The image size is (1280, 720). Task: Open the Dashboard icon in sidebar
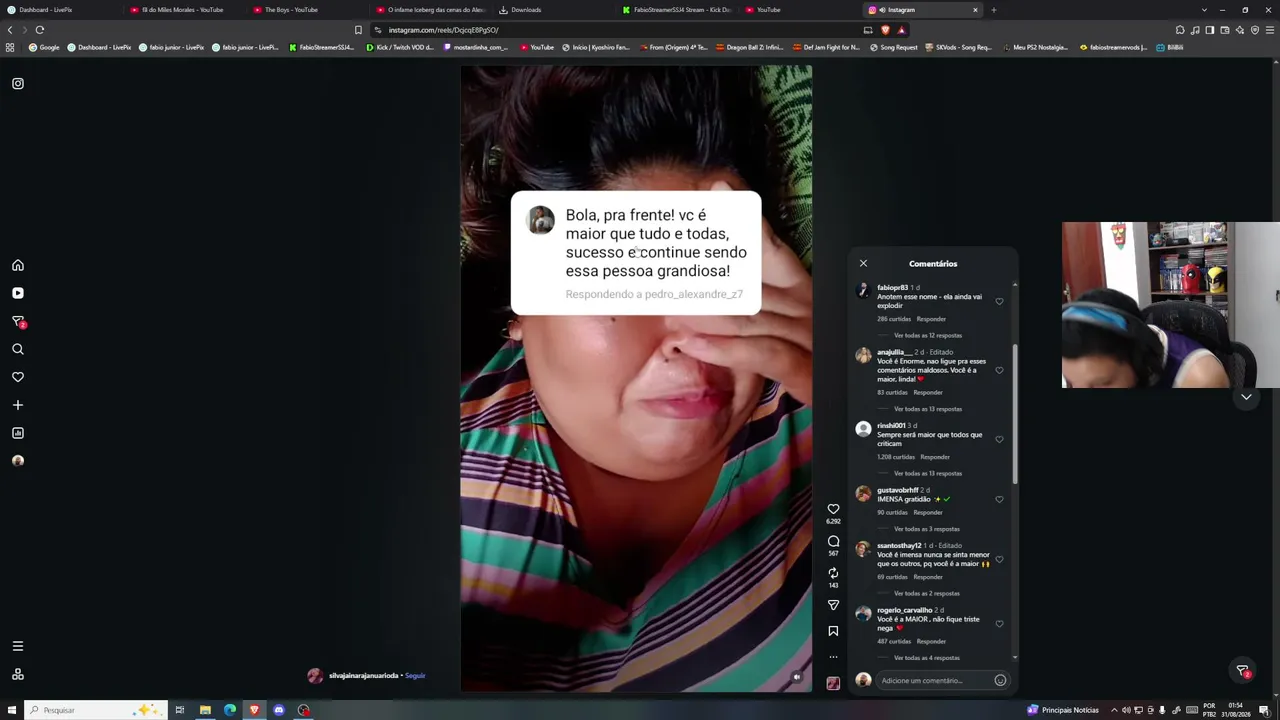(18, 433)
